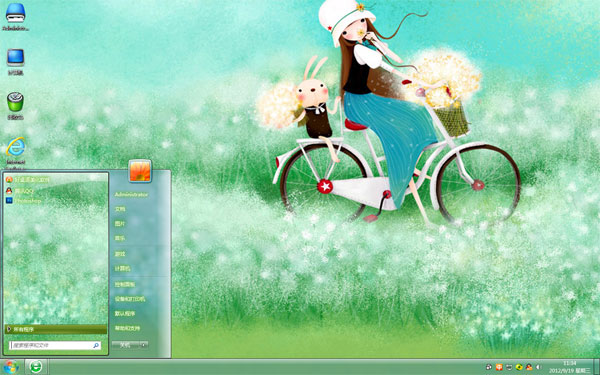Click the shutdown (关机) button

tap(126, 345)
